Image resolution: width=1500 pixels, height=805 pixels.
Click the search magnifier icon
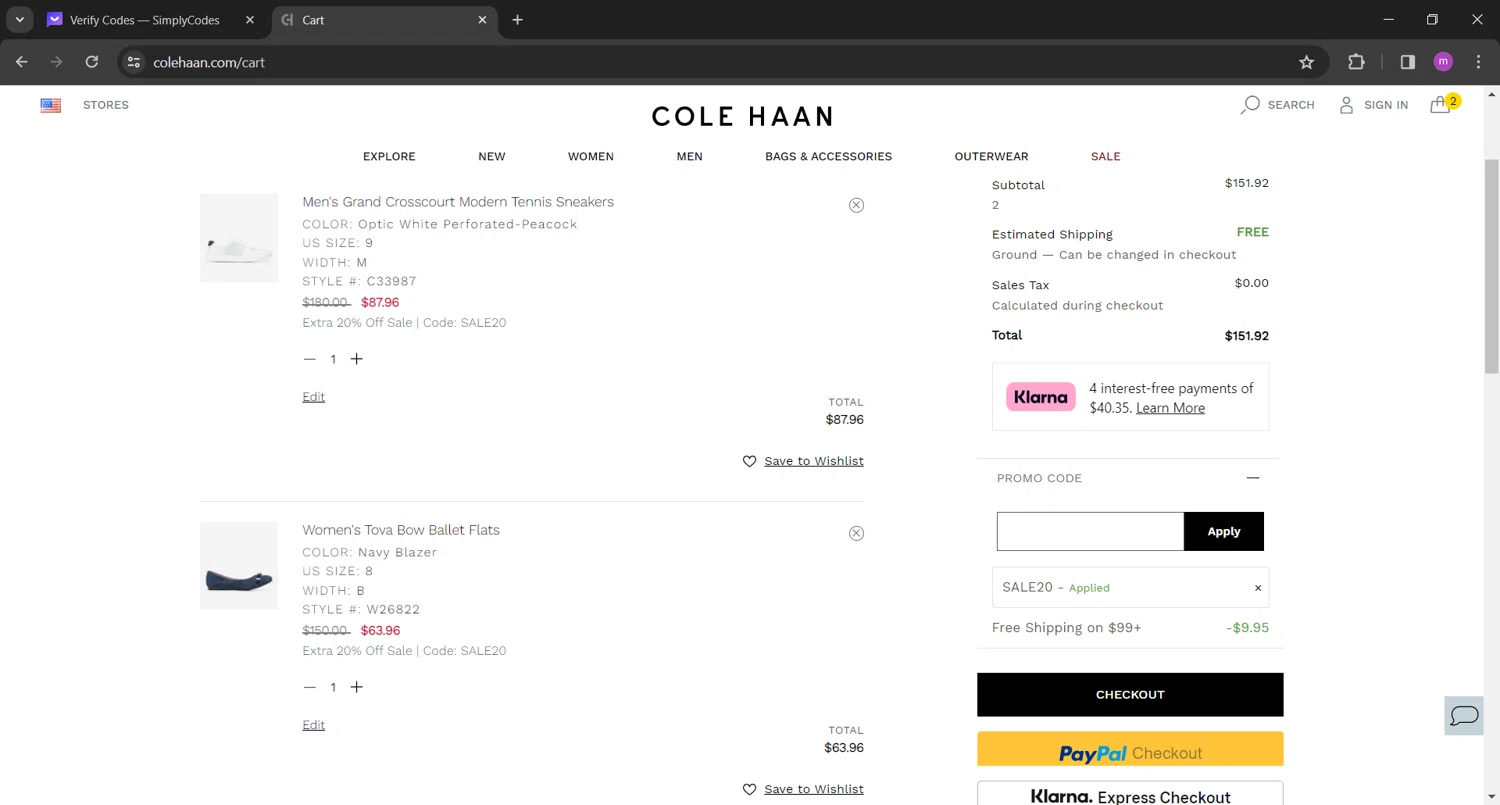[1250, 105]
